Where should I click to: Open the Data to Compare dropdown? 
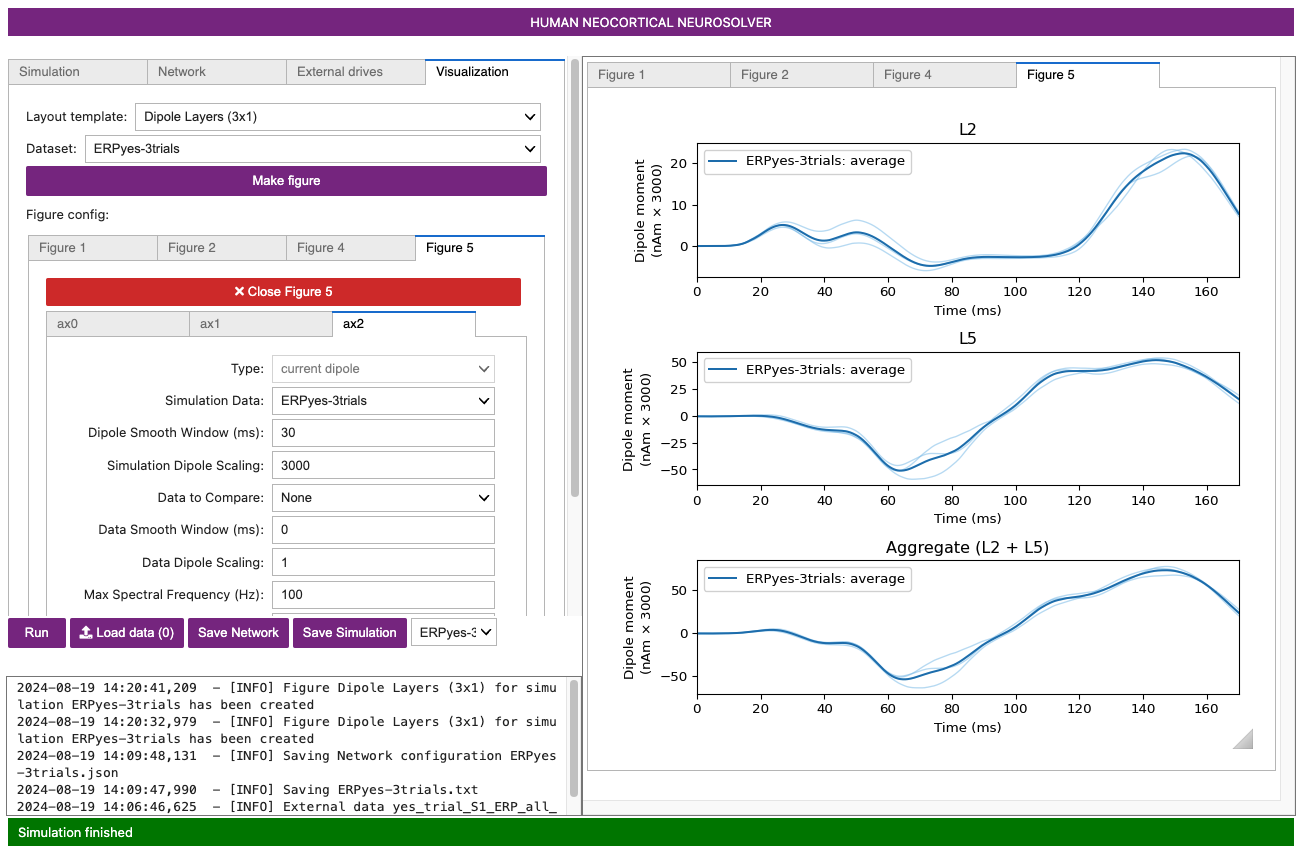point(383,498)
